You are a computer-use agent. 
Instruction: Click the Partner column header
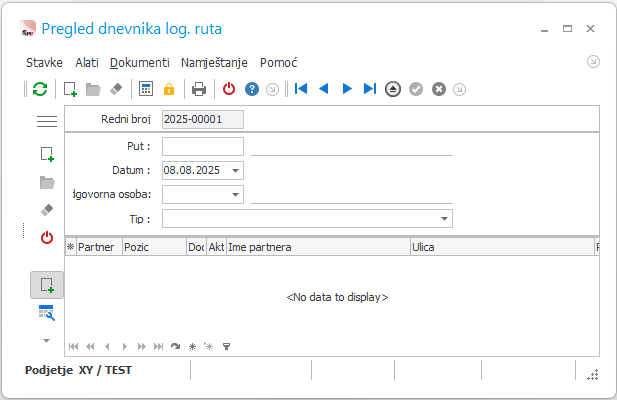pyautogui.click(x=99, y=247)
